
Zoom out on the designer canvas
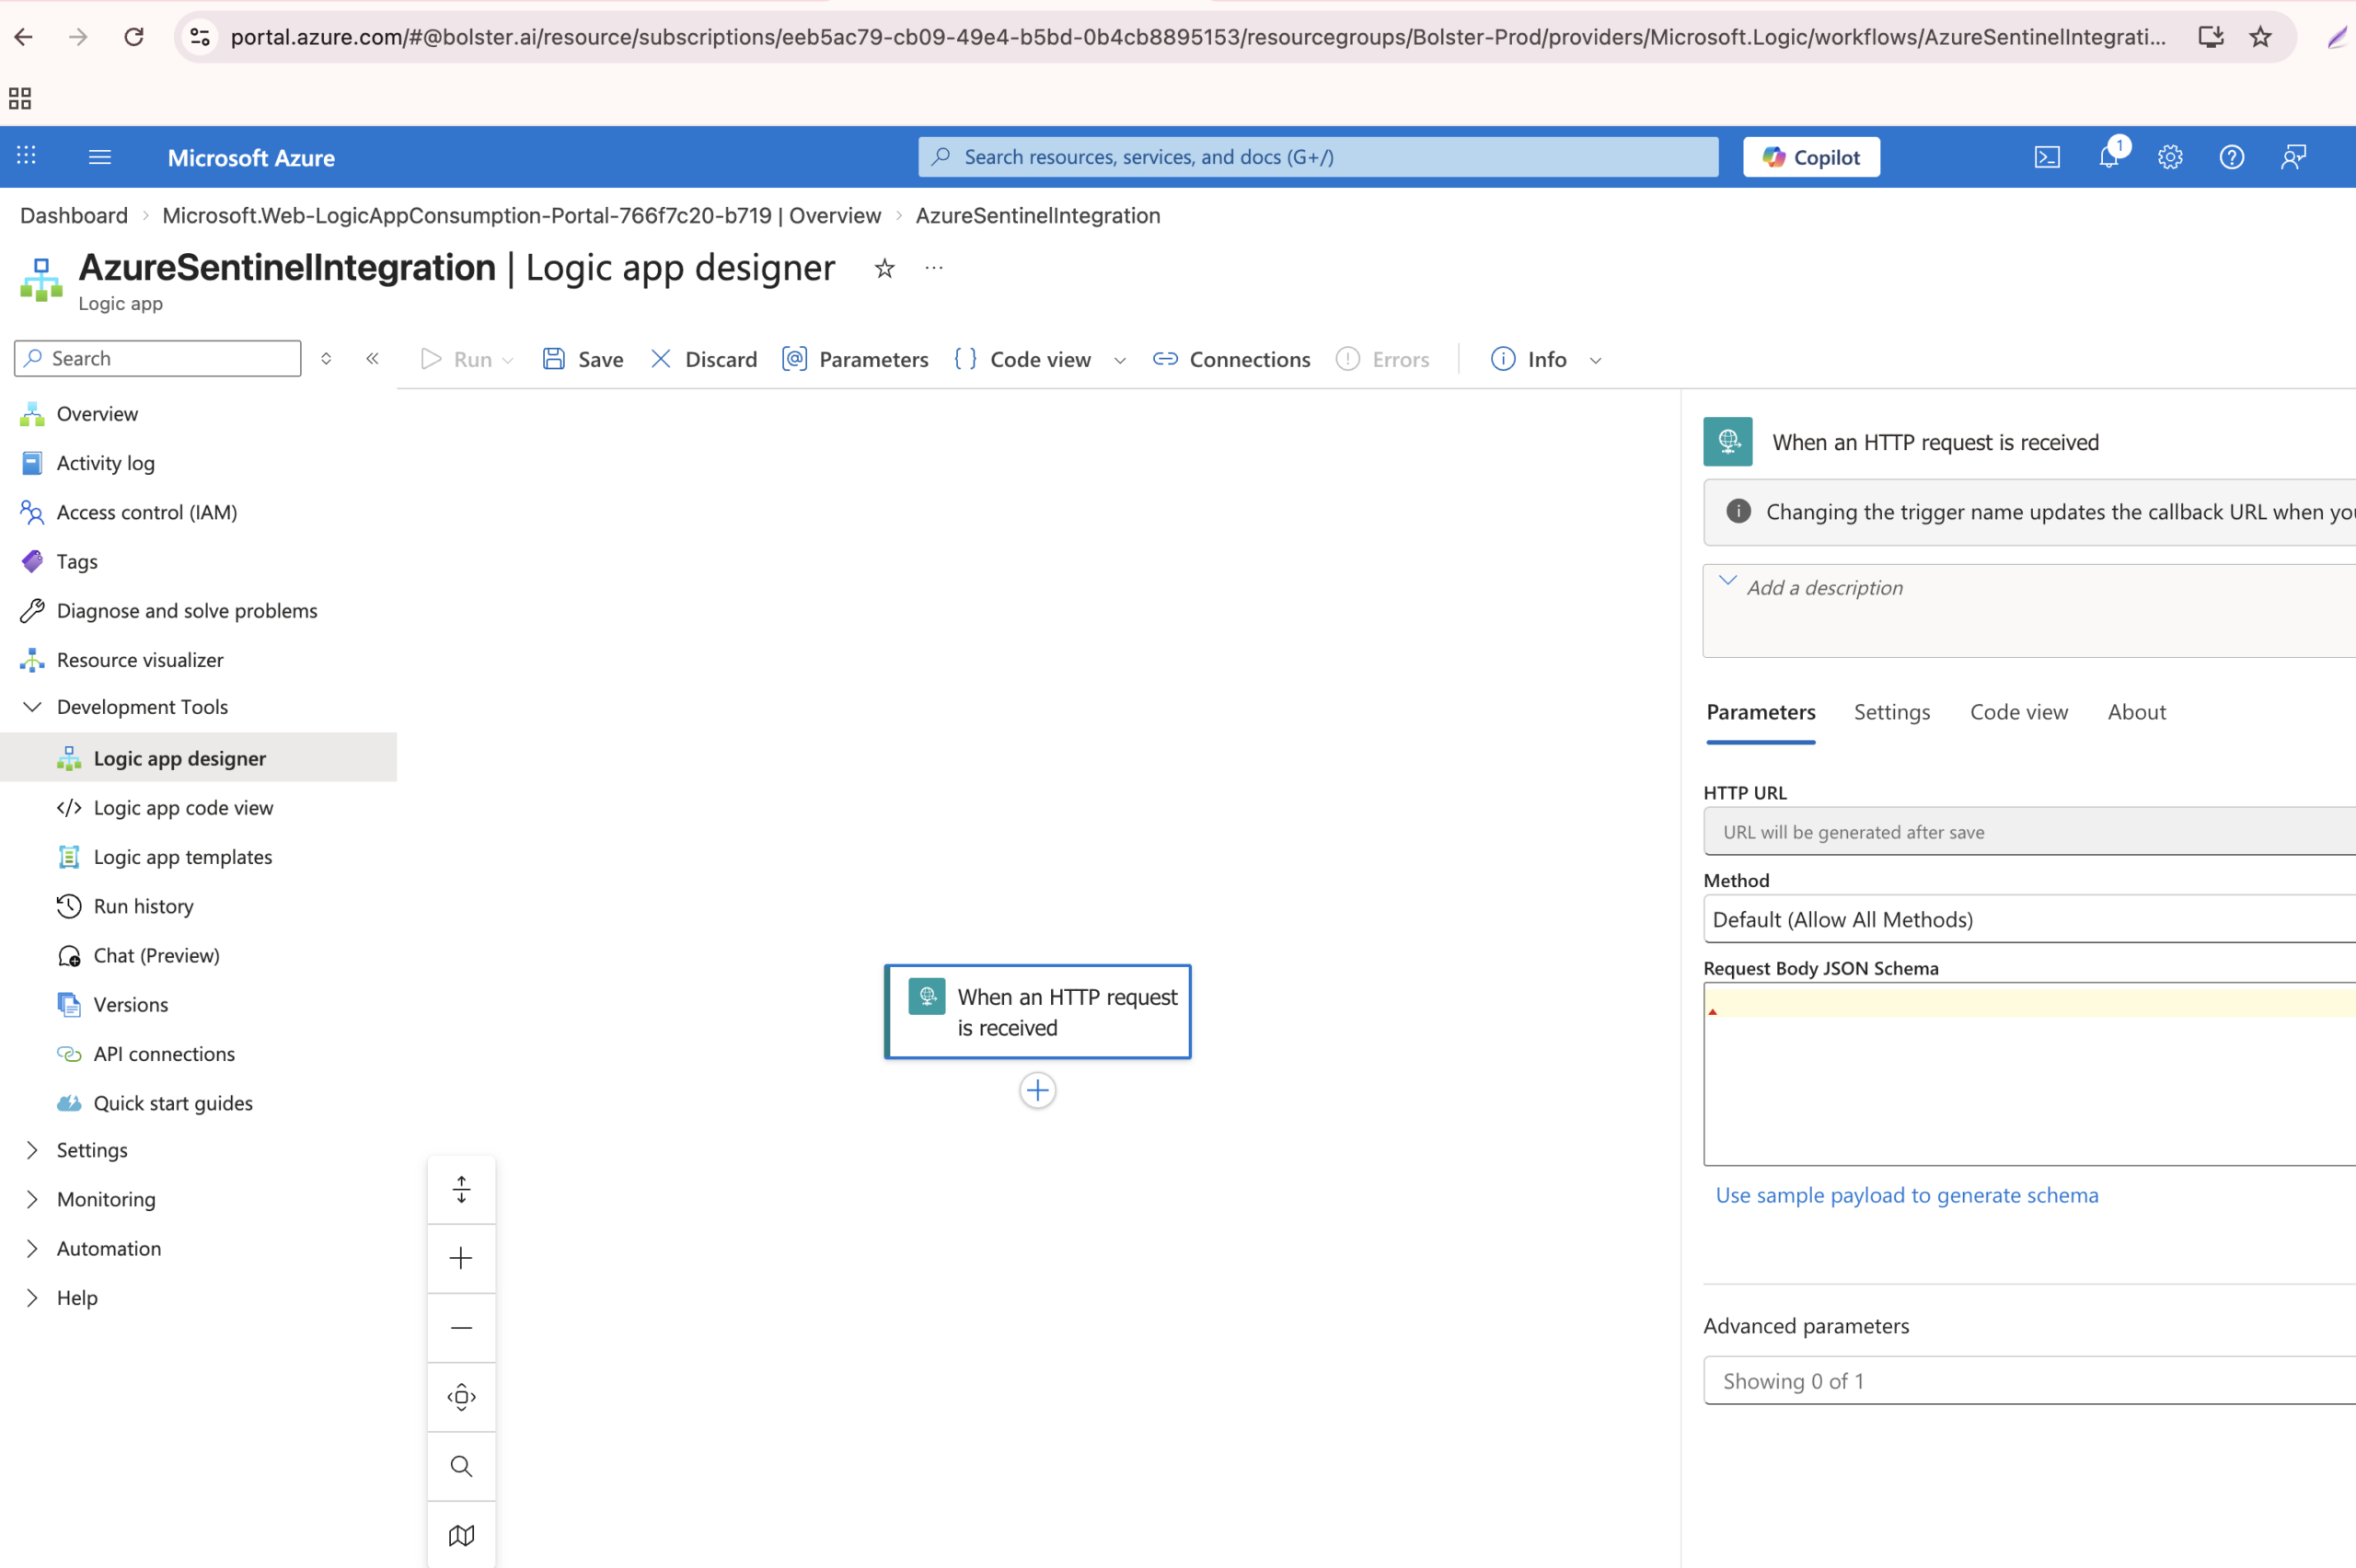click(x=461, y=1328)
